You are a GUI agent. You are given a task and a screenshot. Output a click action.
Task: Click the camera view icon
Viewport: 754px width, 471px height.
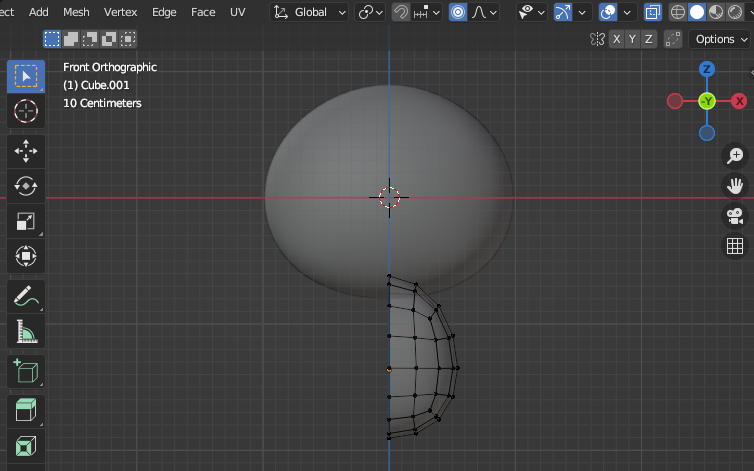(734, 215)
